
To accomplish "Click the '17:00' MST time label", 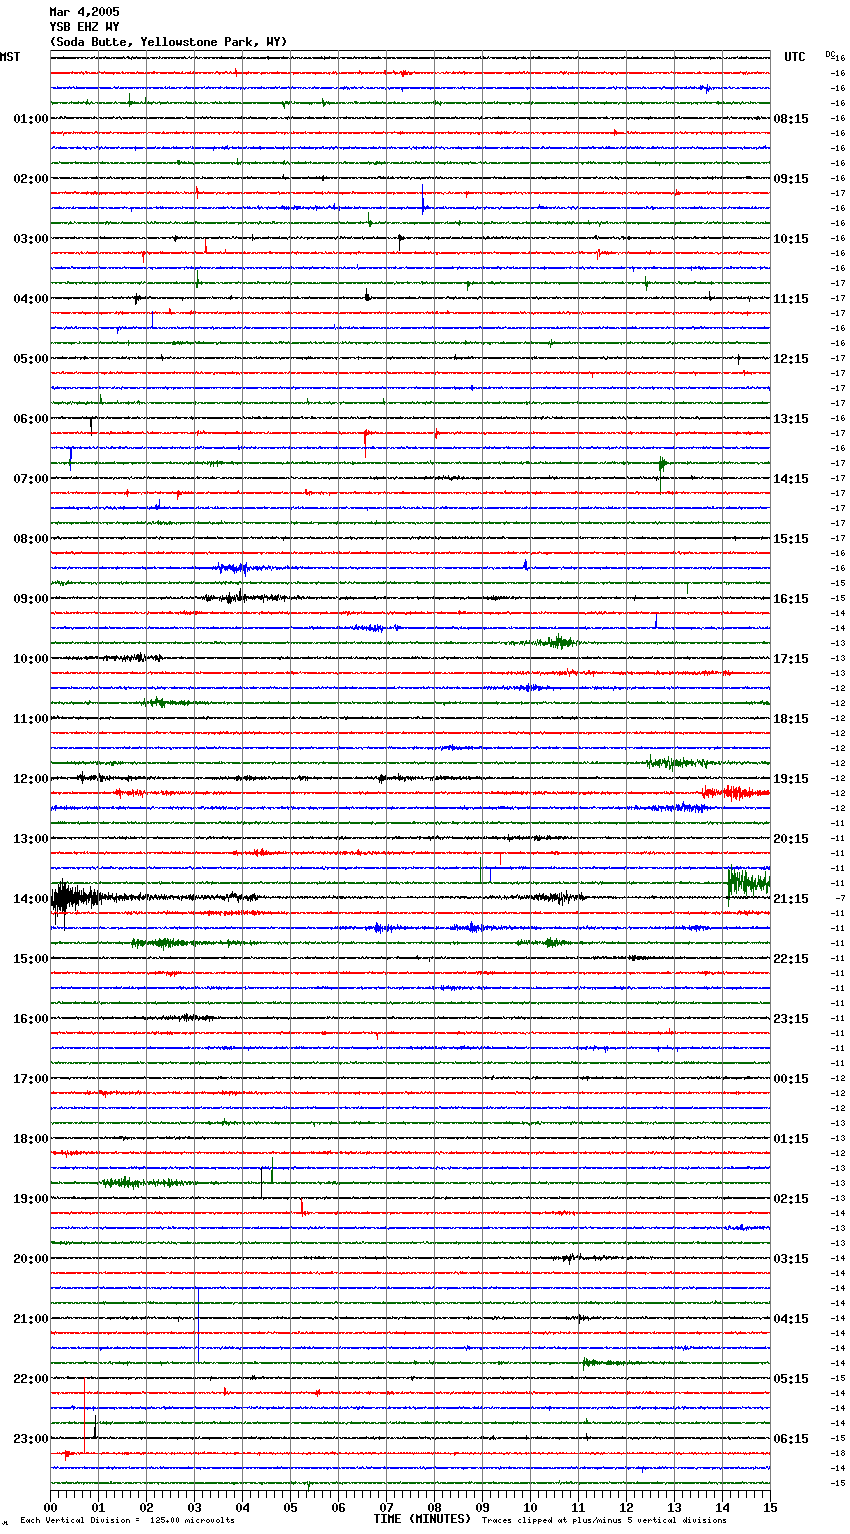I will tap(31, 1079).
